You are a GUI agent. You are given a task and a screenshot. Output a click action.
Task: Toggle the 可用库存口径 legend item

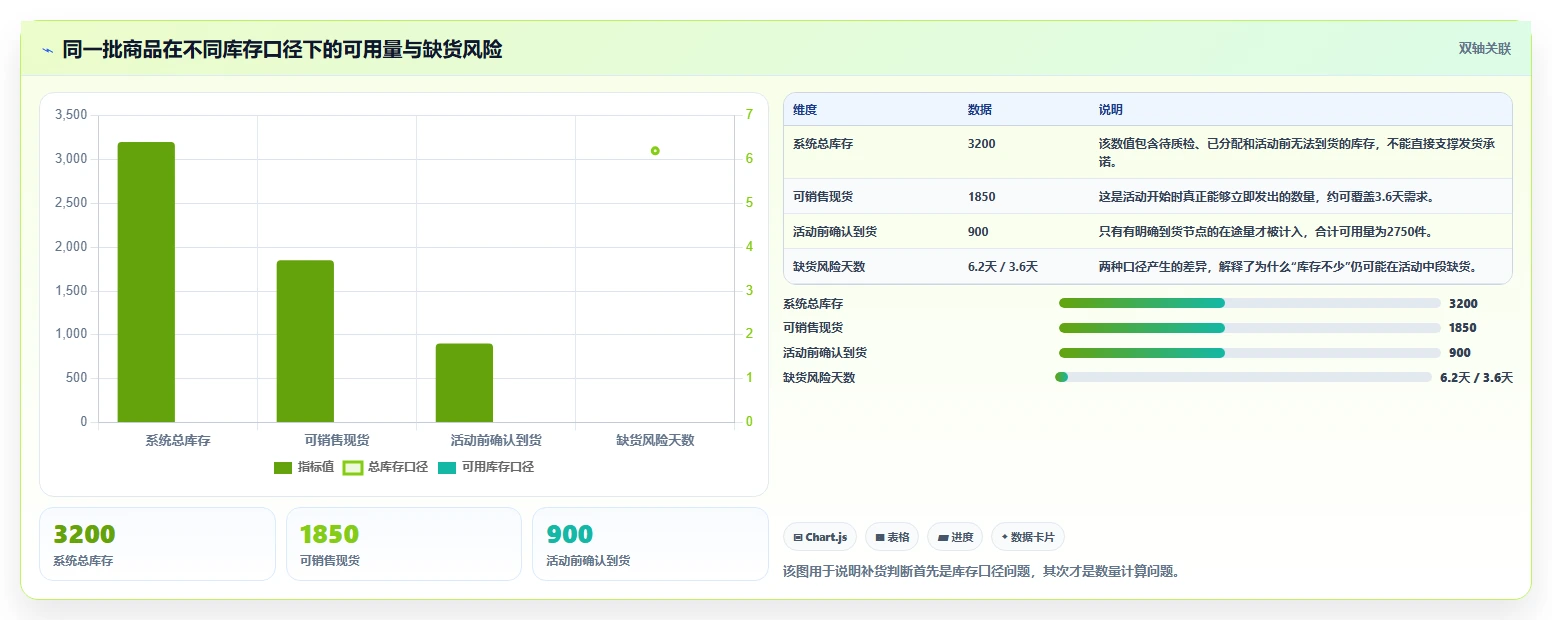click(485, 467)
